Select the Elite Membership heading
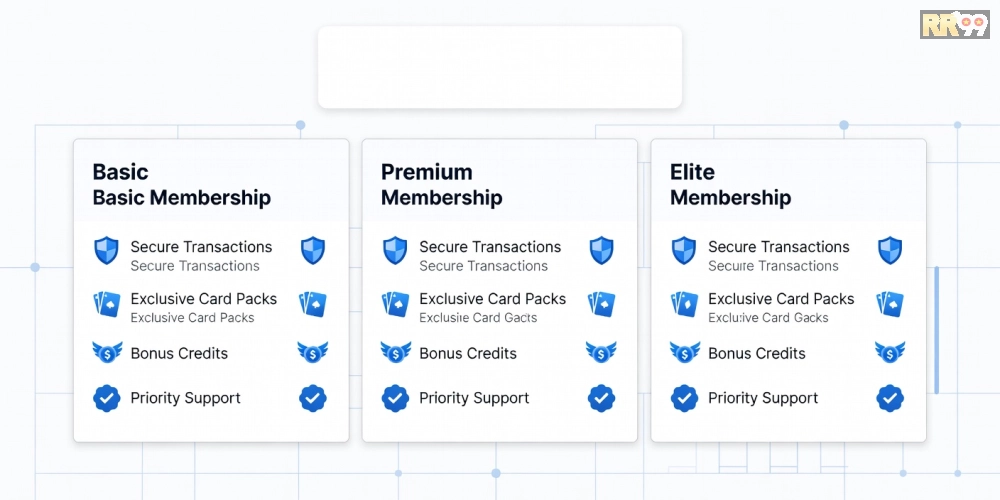 (x=730, y=185)
